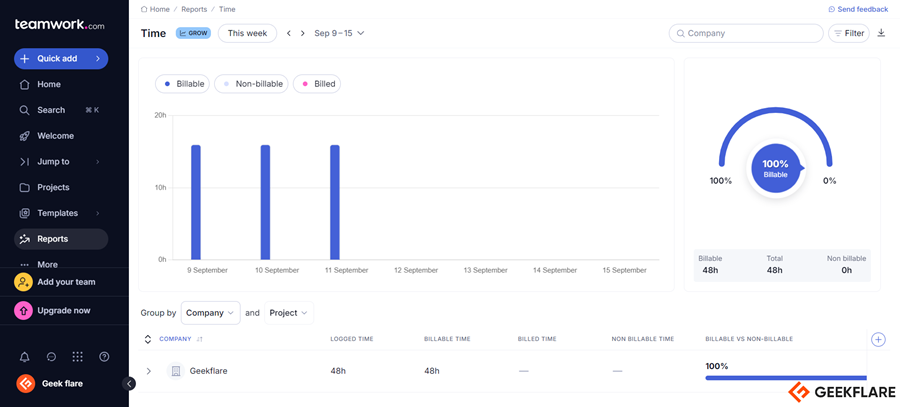Click the Total 48h summary value

pyautogui.click(x=775, y=270)
